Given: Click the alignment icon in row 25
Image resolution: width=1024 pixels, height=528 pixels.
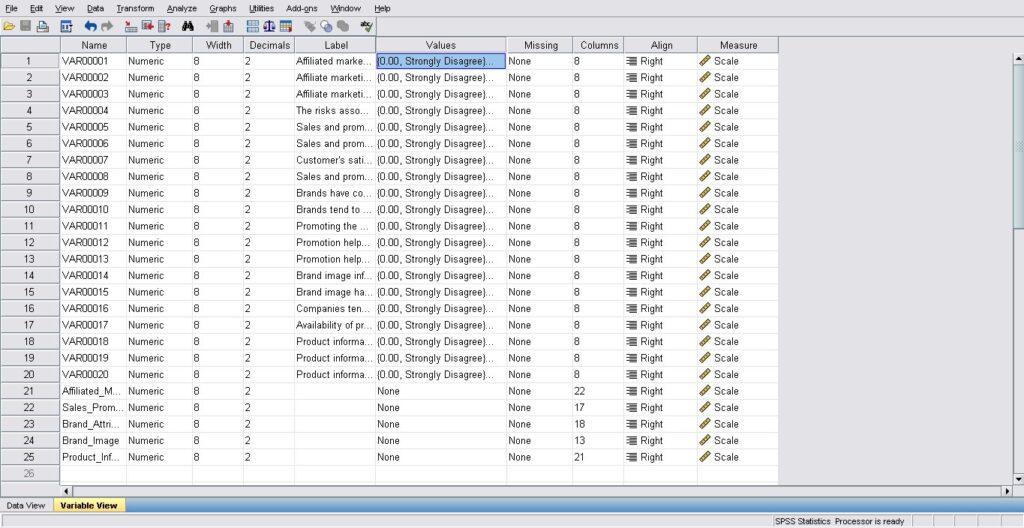Looking at the screenshot, I should coord(632,457).
